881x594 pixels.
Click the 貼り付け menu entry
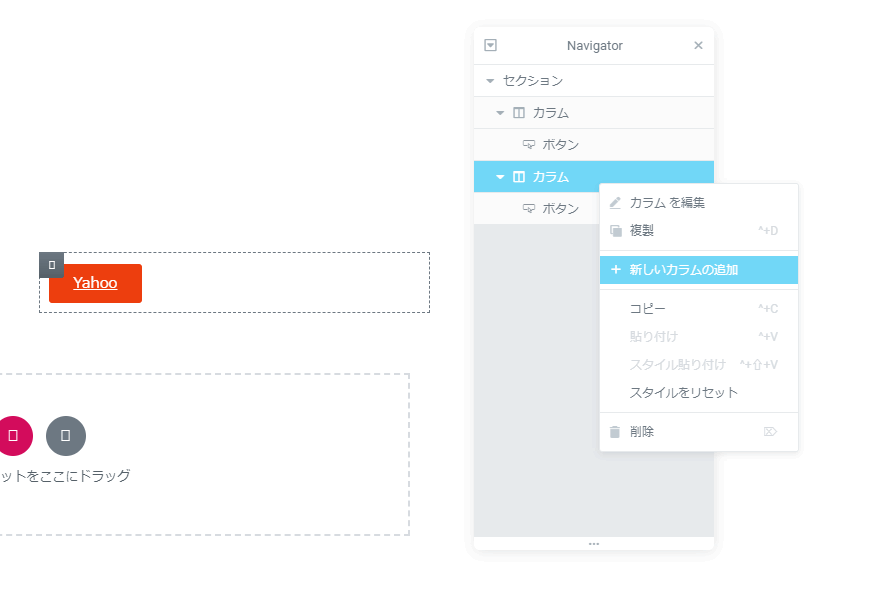[x=653, y=337]
